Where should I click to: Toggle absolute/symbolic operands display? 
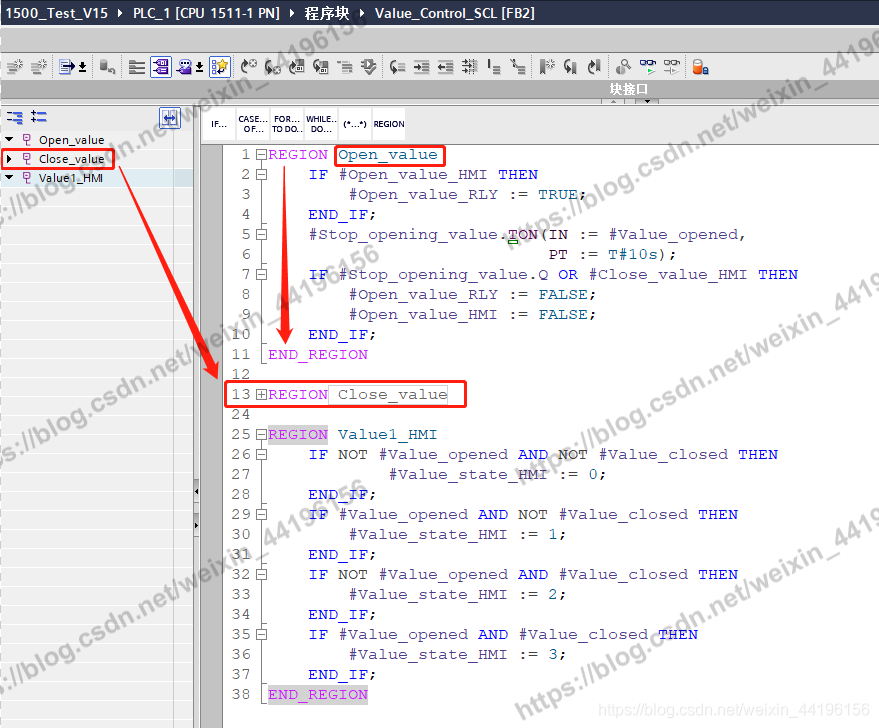click(161, 67)
